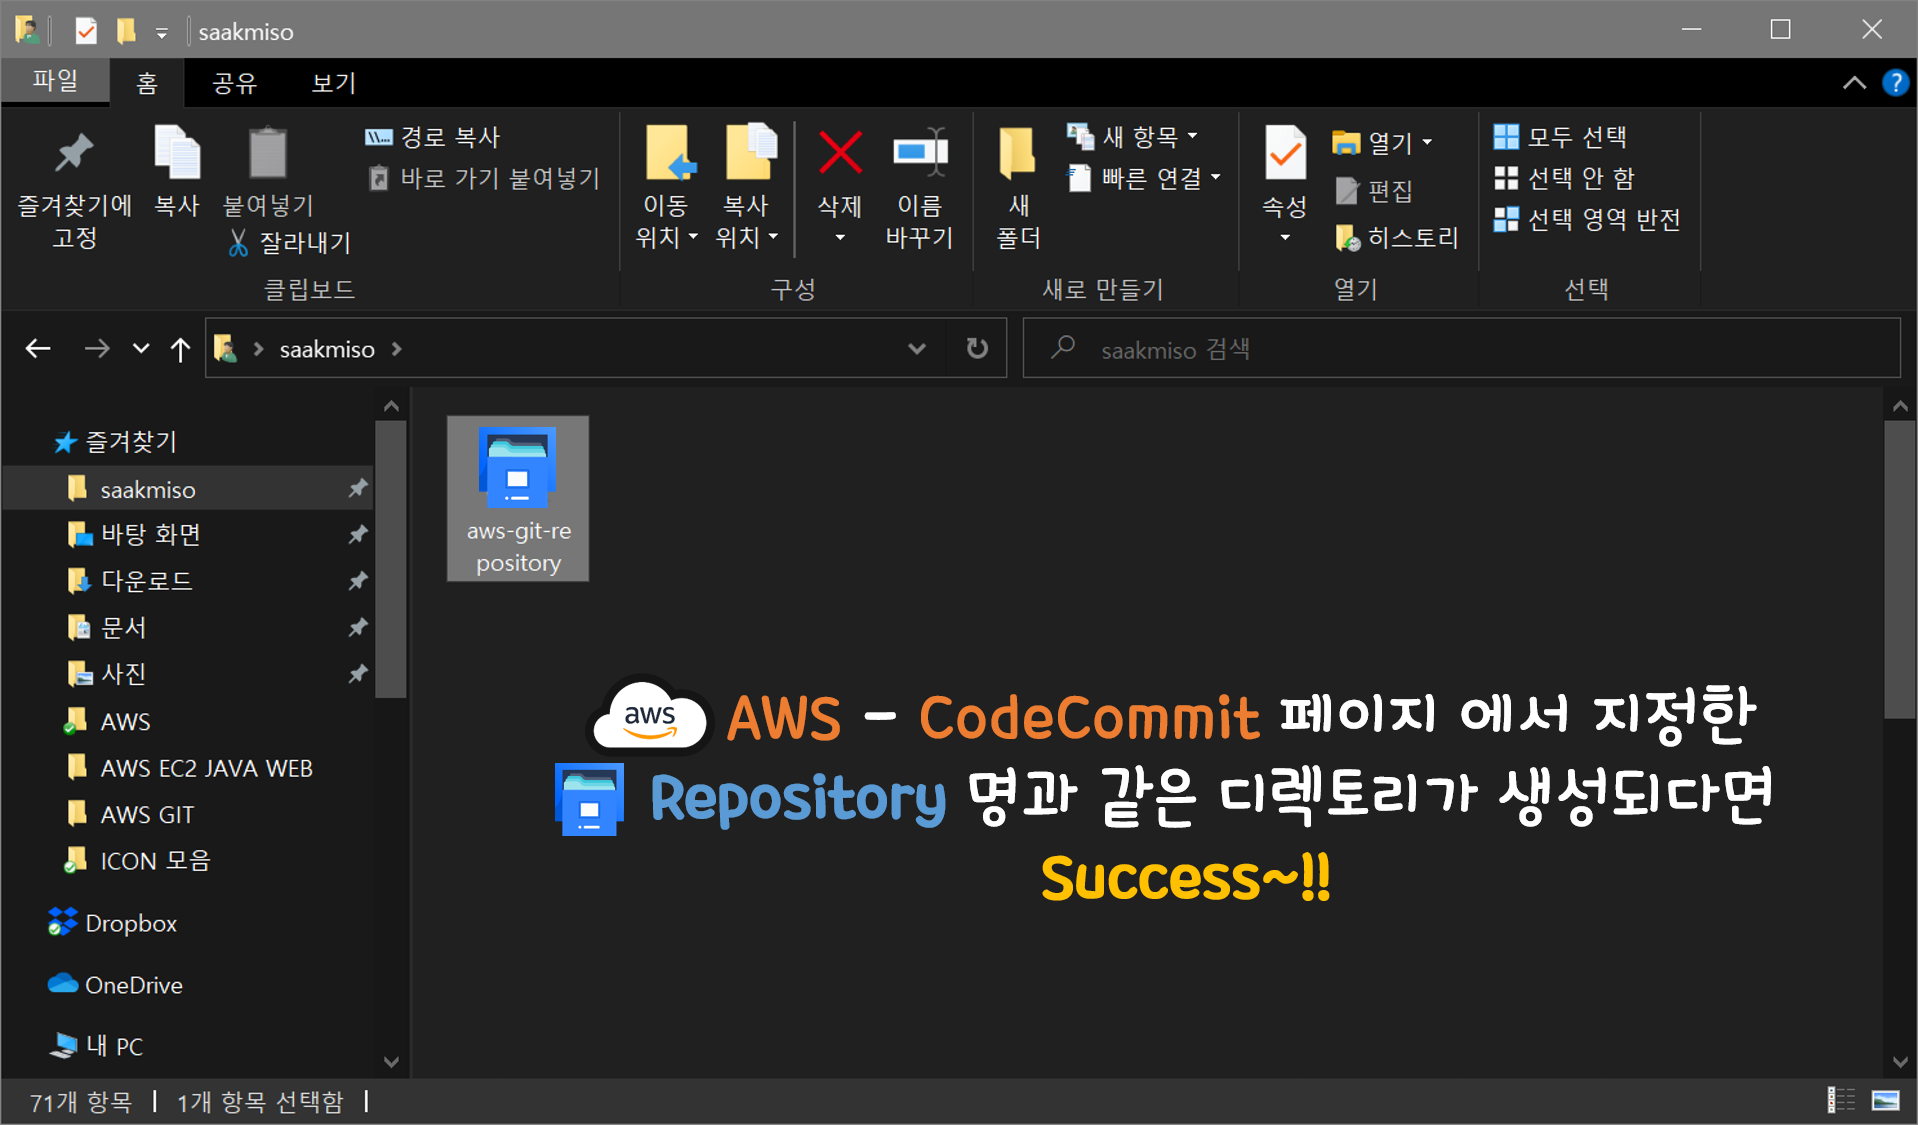1918x1125 pixels.
Task: Click saakmiso breadcrumb in address bar
Action: point(327,349)
